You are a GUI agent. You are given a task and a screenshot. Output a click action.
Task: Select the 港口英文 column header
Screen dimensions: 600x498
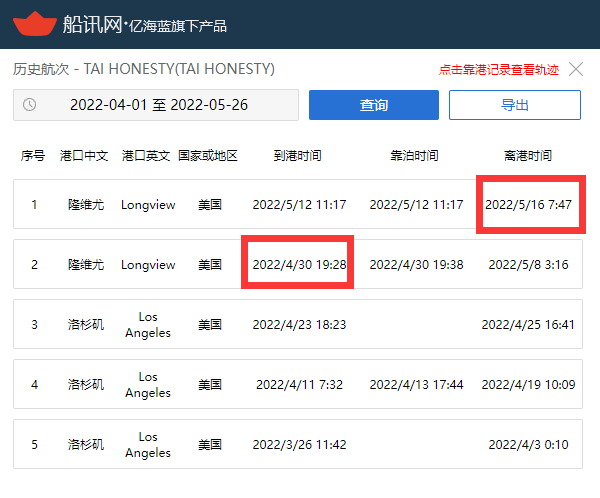tap(146, 156)
